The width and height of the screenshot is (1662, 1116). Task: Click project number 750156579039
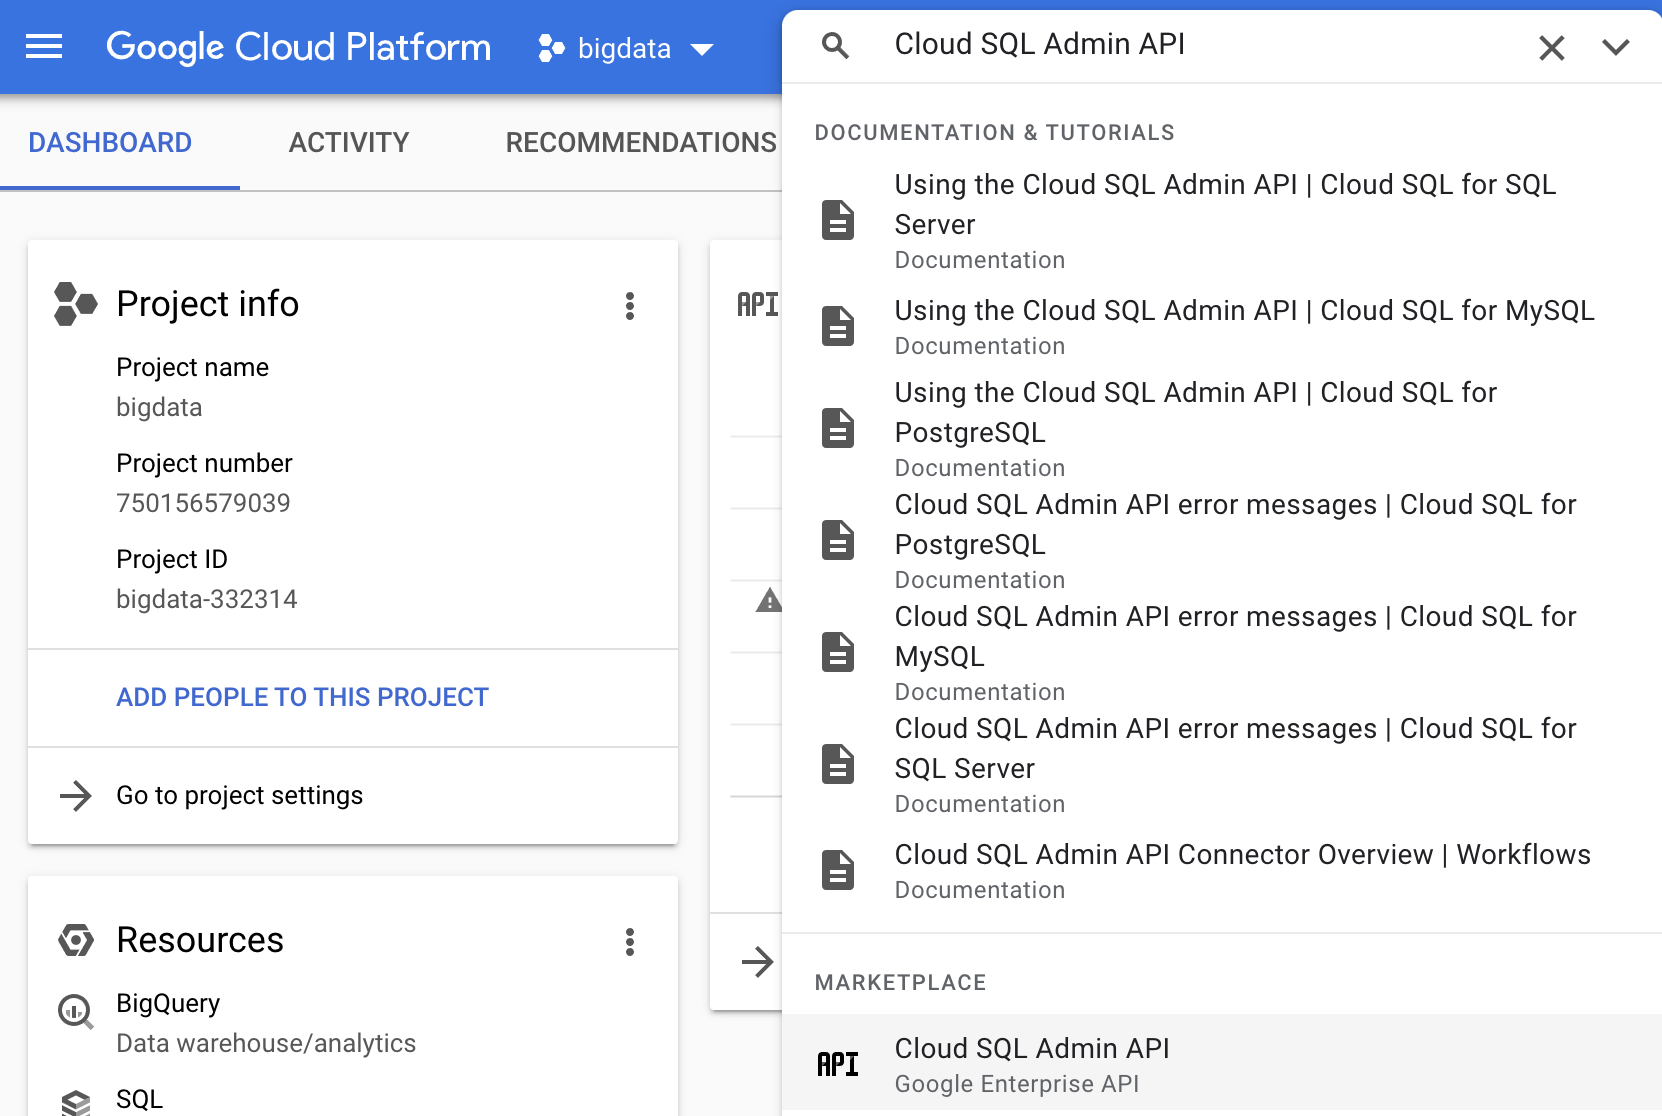pos(203,503)
